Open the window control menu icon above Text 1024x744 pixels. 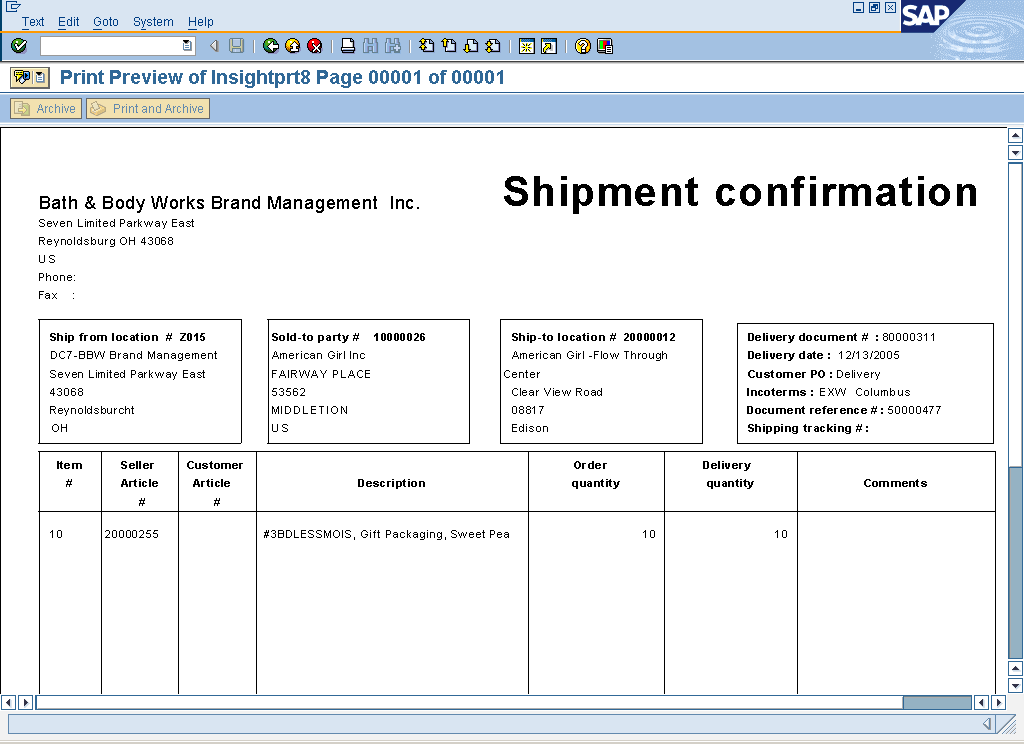pyautogui.click(x=13, y=7)
